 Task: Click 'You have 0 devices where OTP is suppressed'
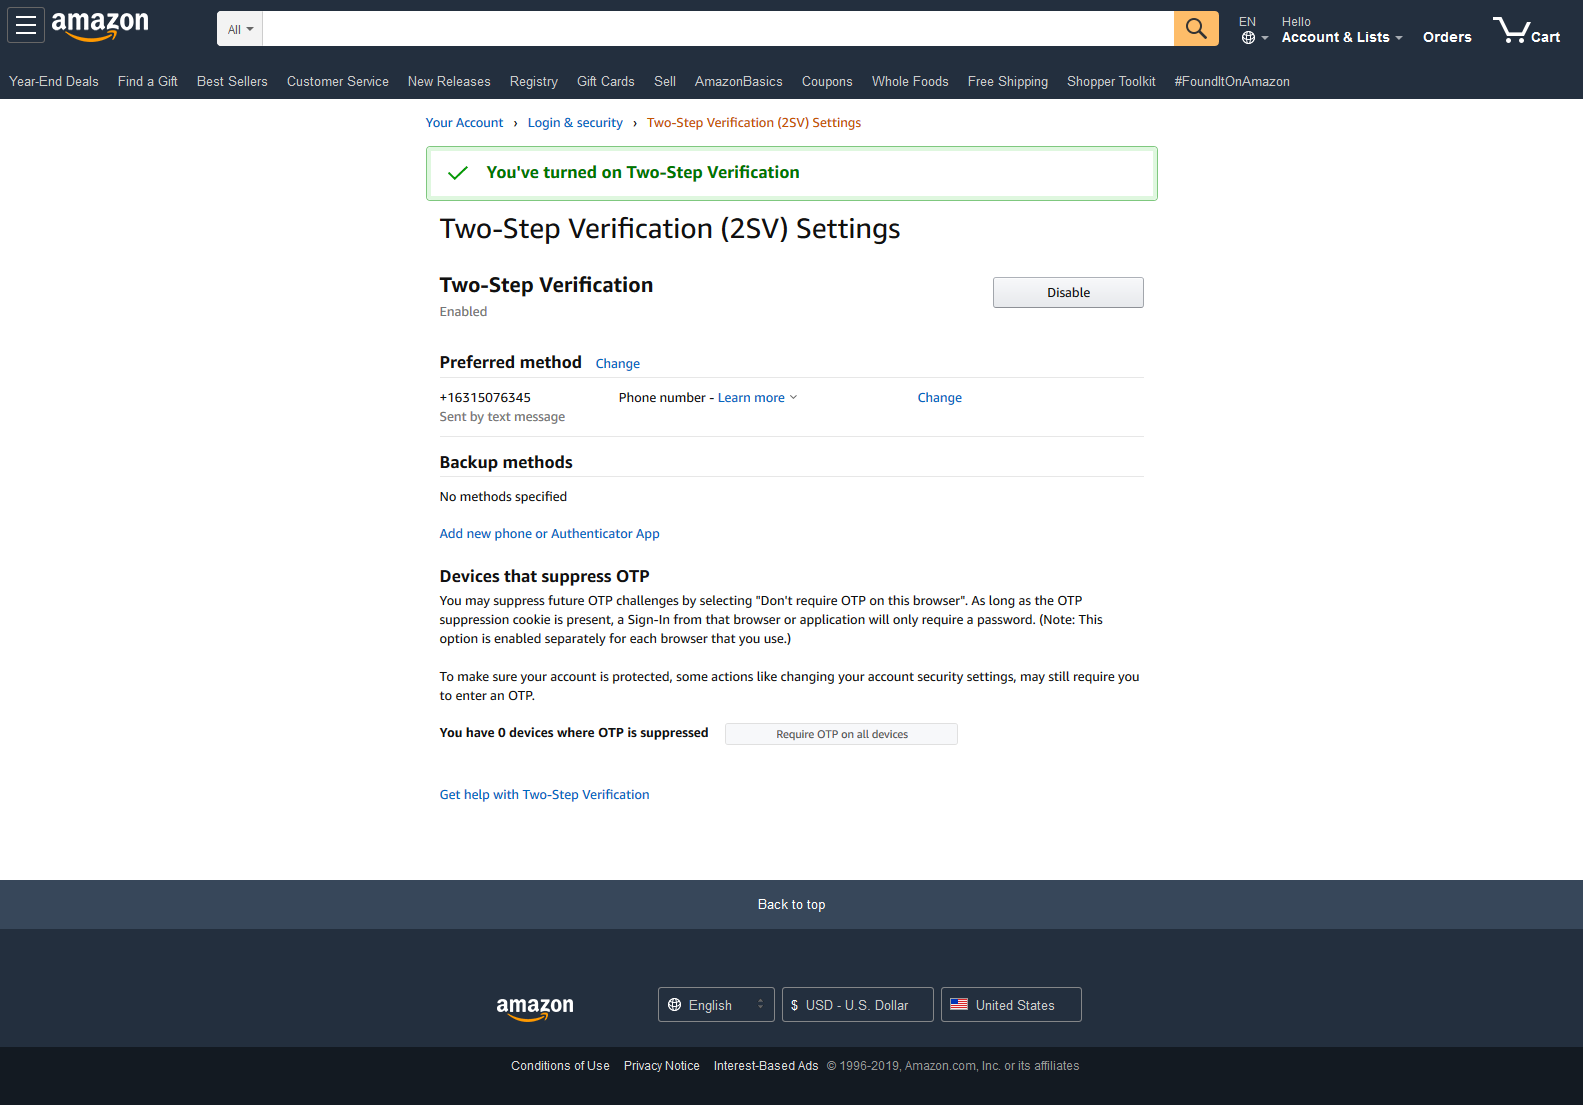tap(574, 733)
